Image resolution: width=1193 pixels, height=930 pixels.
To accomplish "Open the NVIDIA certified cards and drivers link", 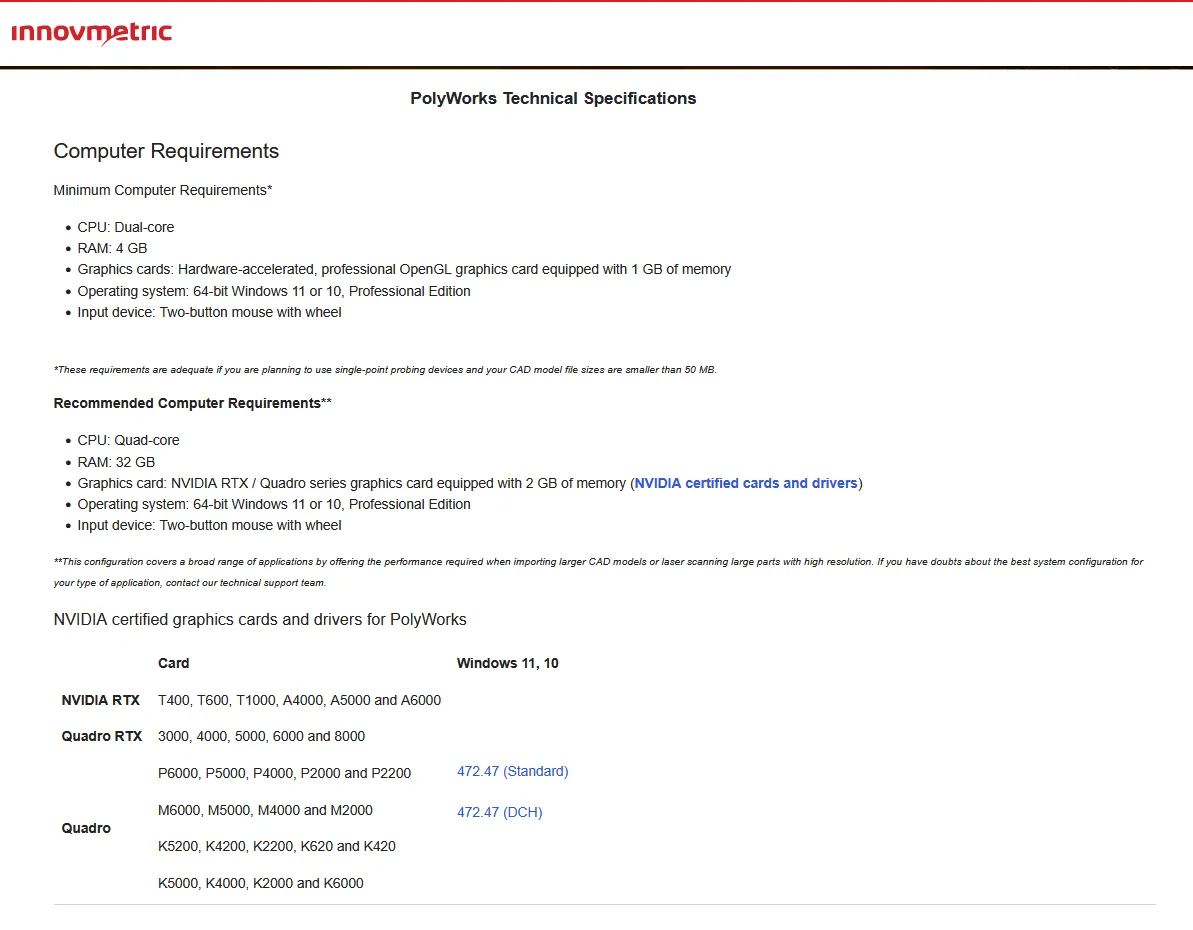I will 746,483.
